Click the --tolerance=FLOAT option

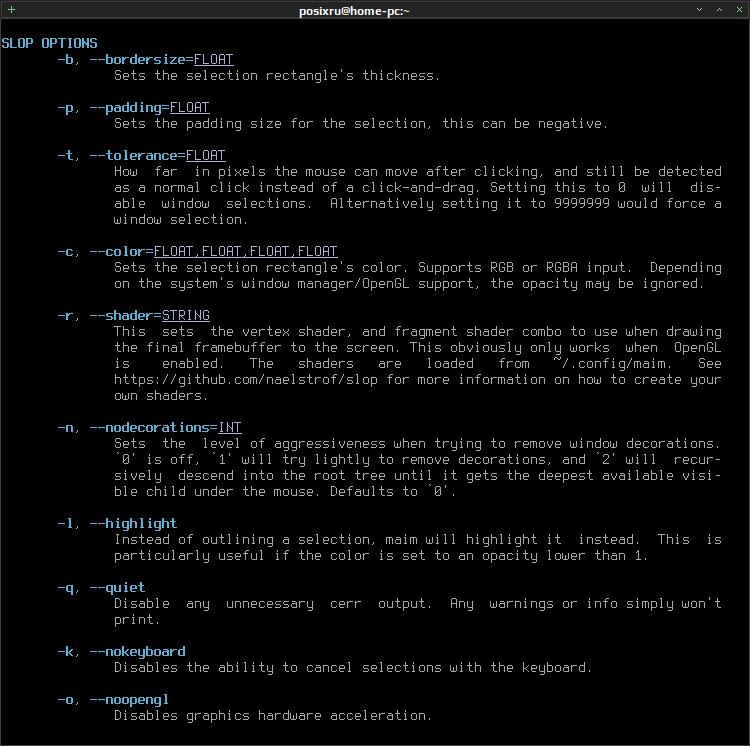(157, 155)
